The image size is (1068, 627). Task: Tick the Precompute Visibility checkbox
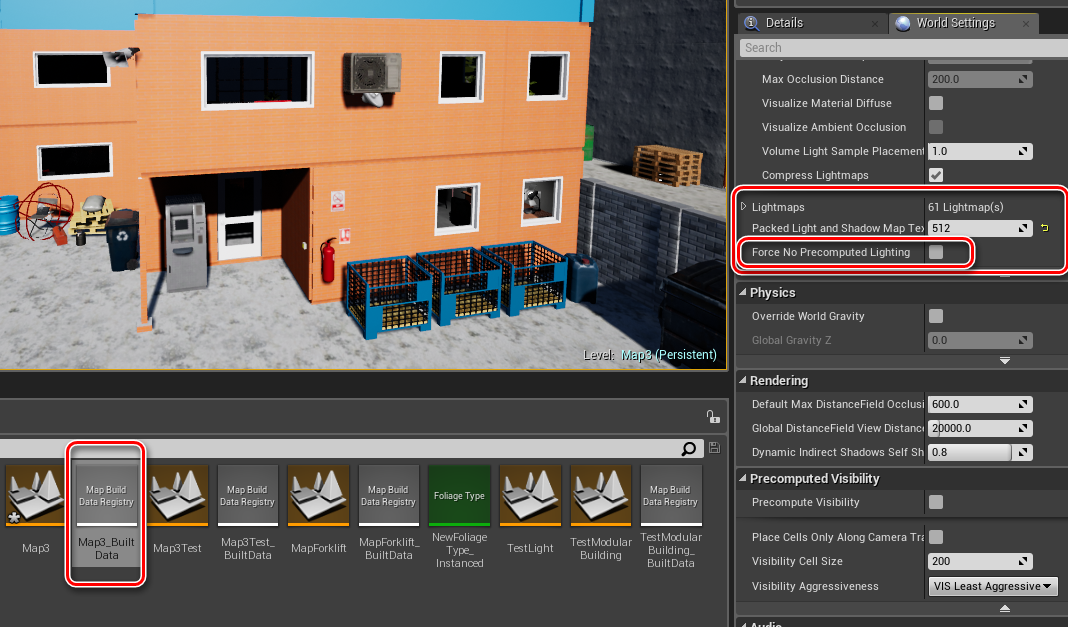pos(936,502)
